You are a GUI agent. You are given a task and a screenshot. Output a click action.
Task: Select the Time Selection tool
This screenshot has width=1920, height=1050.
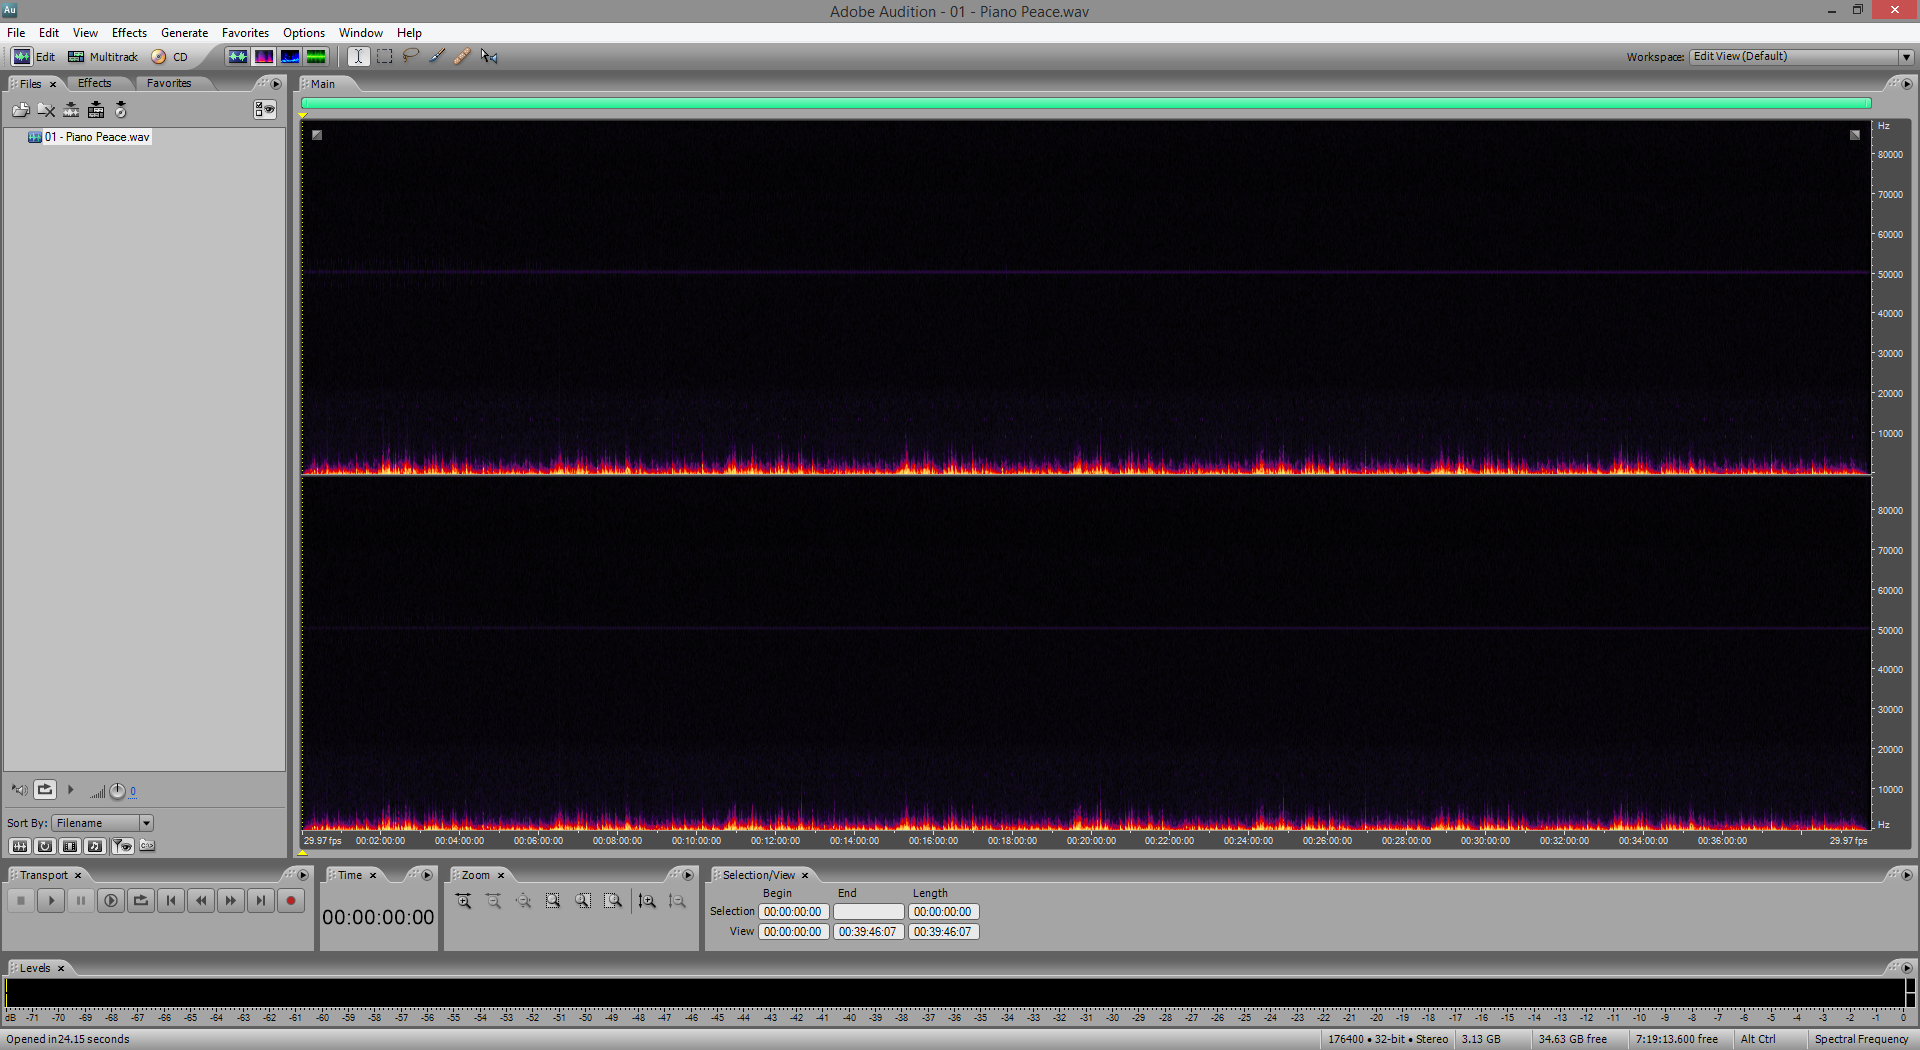[358, 57]
